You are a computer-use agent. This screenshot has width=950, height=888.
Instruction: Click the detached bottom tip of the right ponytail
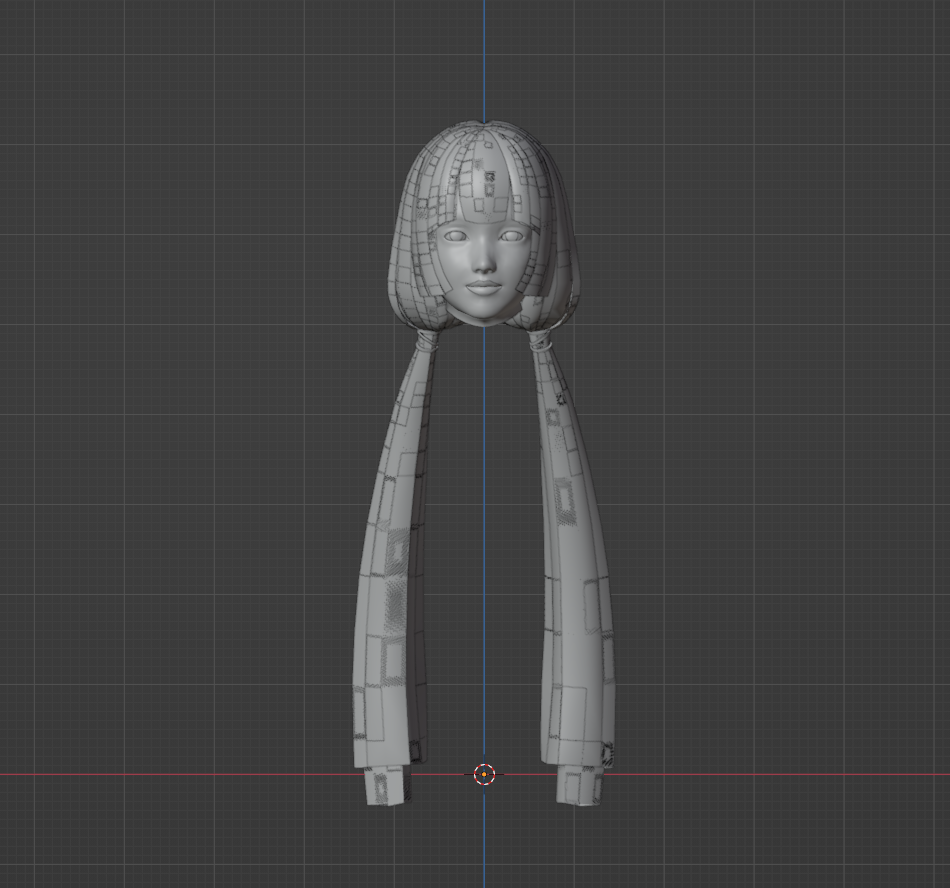(x=580, y=786)
